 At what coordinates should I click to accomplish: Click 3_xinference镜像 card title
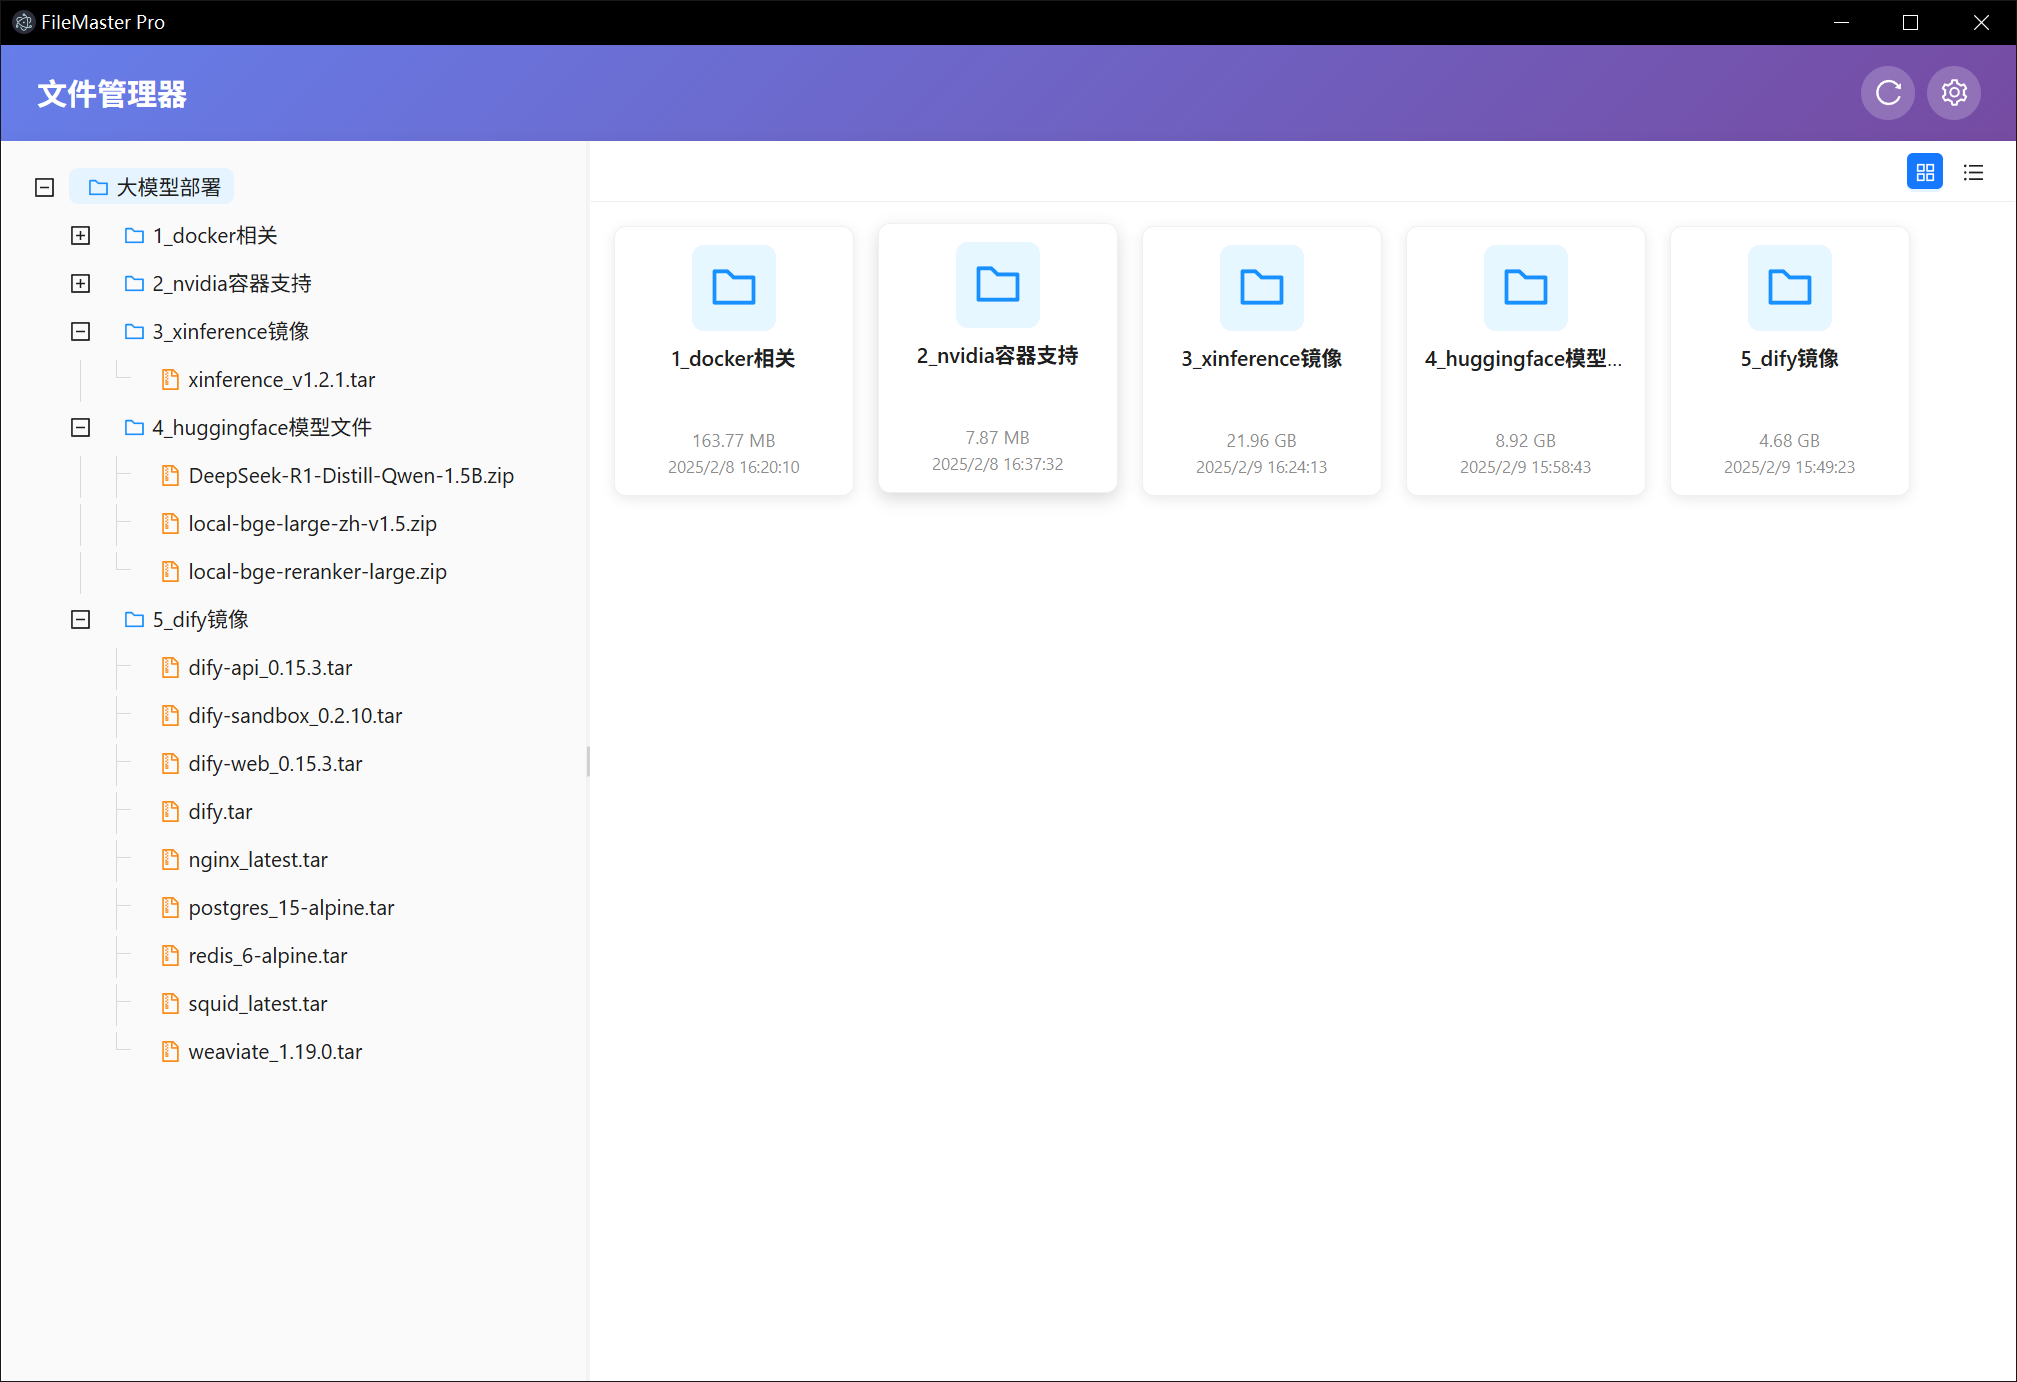[x=1261, y=358]
